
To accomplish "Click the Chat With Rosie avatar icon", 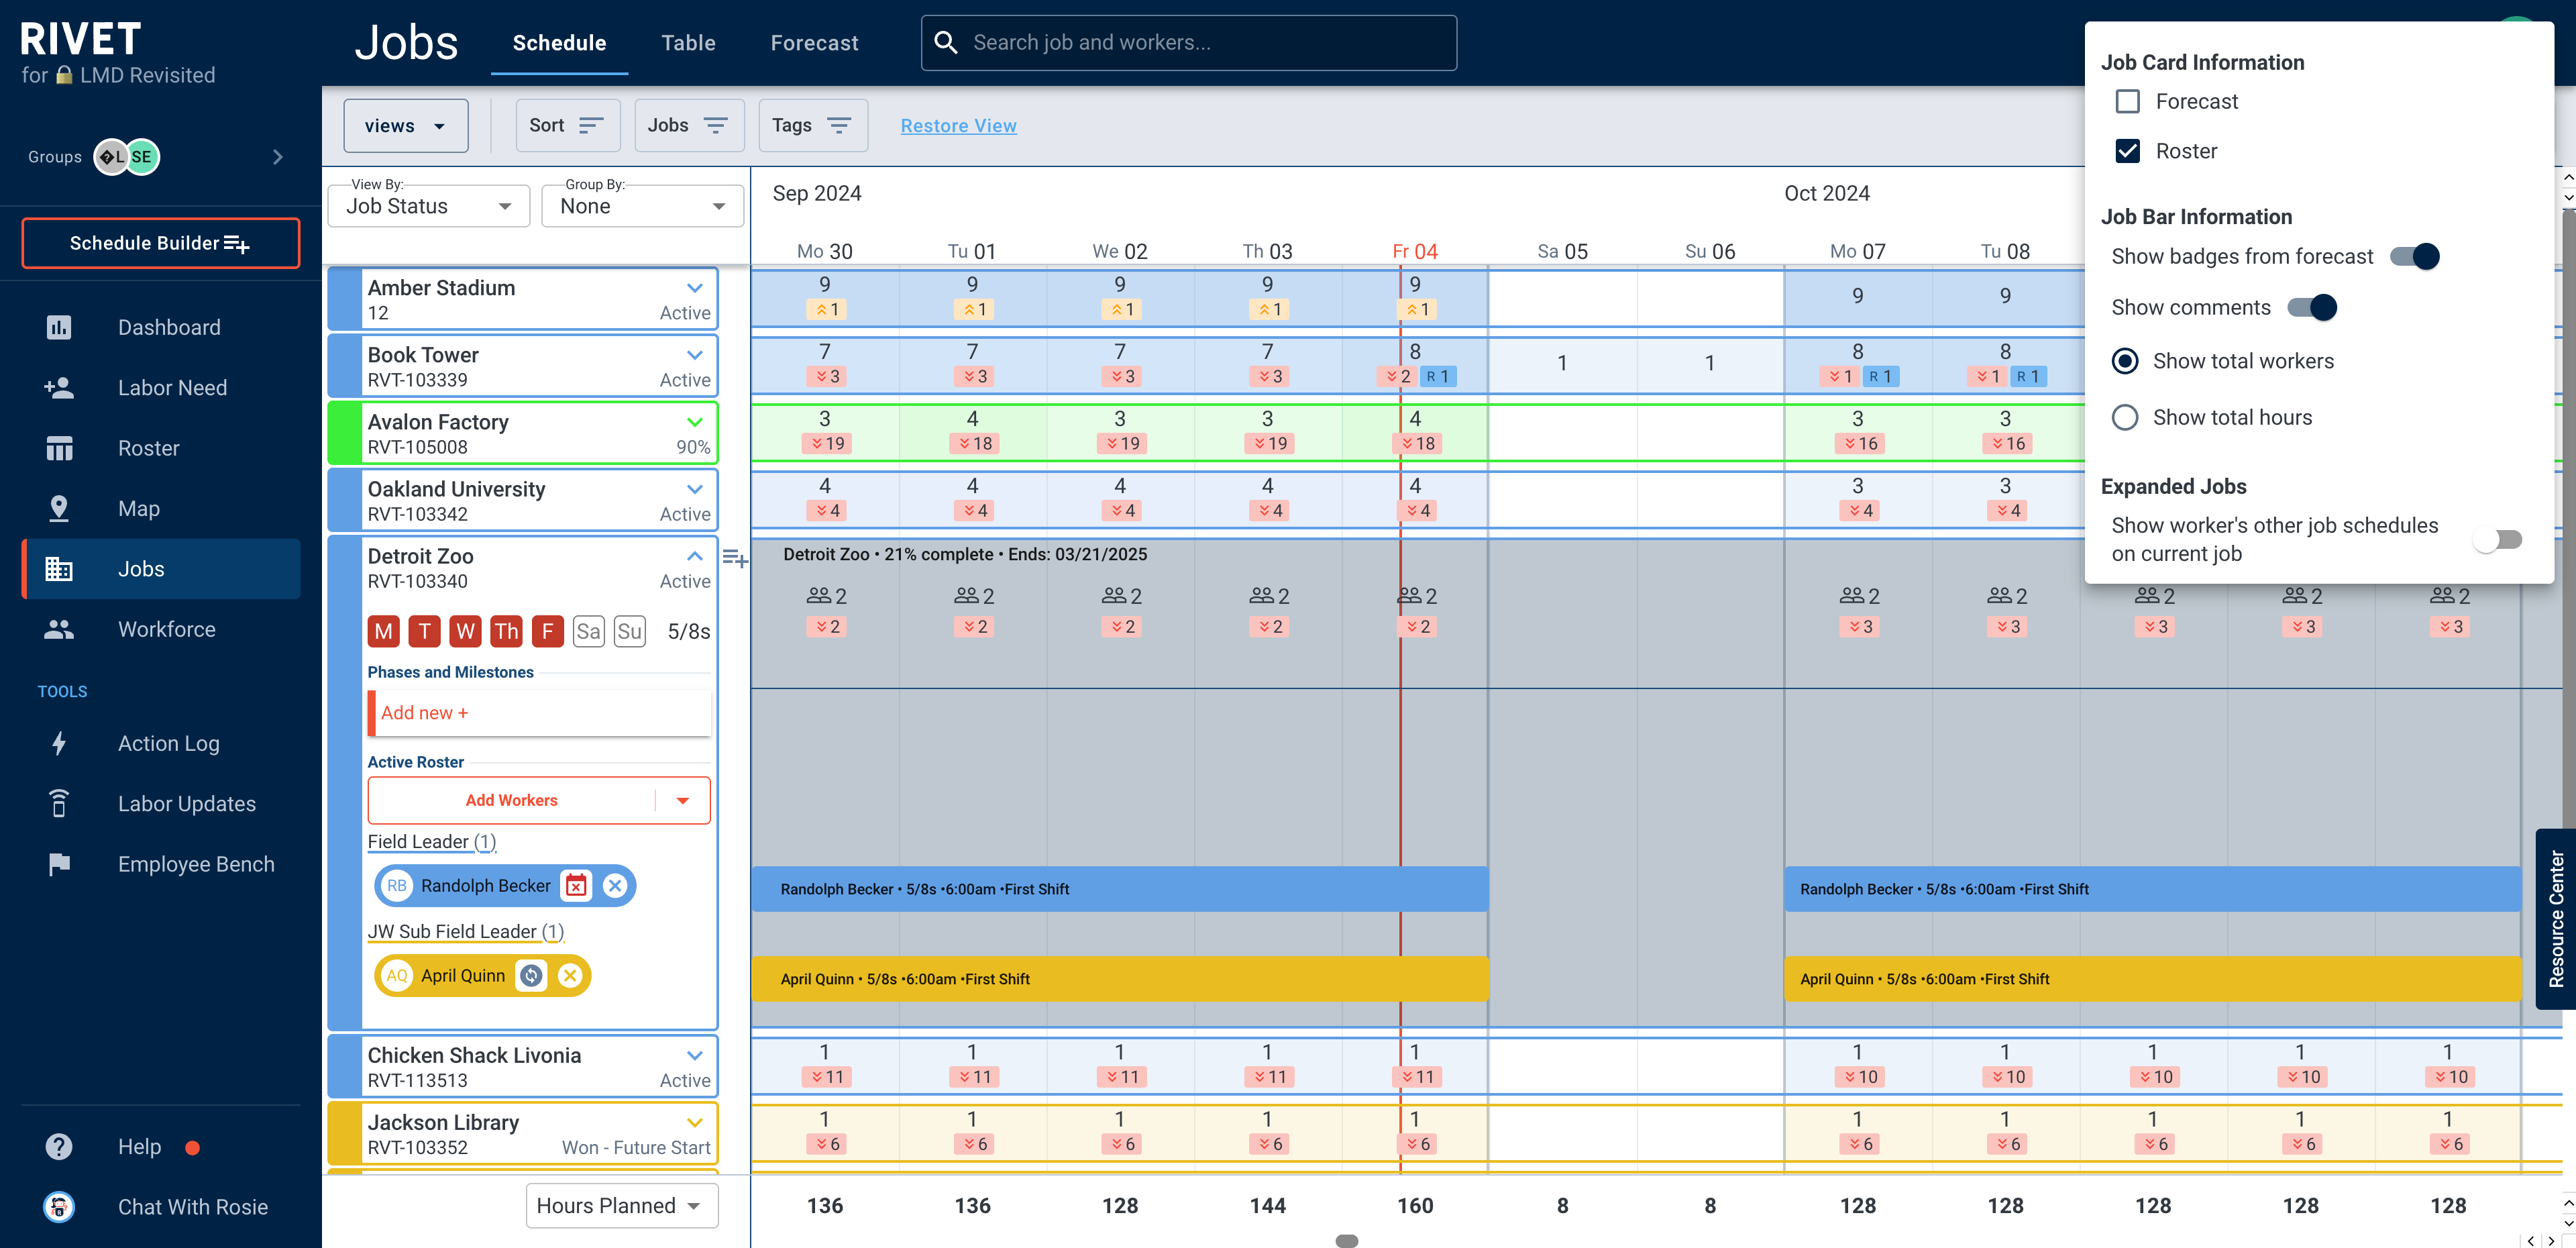I will point(59,1207).
